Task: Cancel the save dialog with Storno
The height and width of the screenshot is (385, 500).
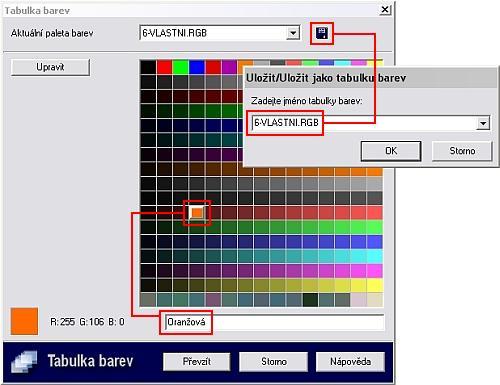Action: [462, 151]
